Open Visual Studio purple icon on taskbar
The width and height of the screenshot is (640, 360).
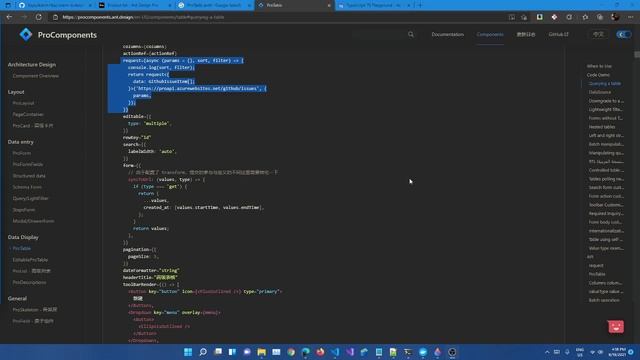click(x=350, y=352)
